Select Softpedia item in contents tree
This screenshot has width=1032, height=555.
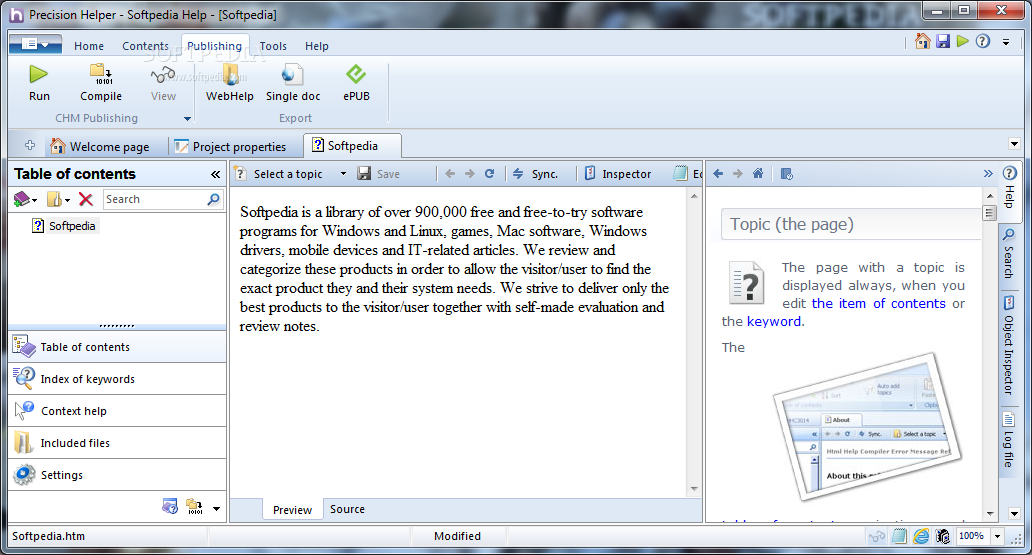coord(64,226)
